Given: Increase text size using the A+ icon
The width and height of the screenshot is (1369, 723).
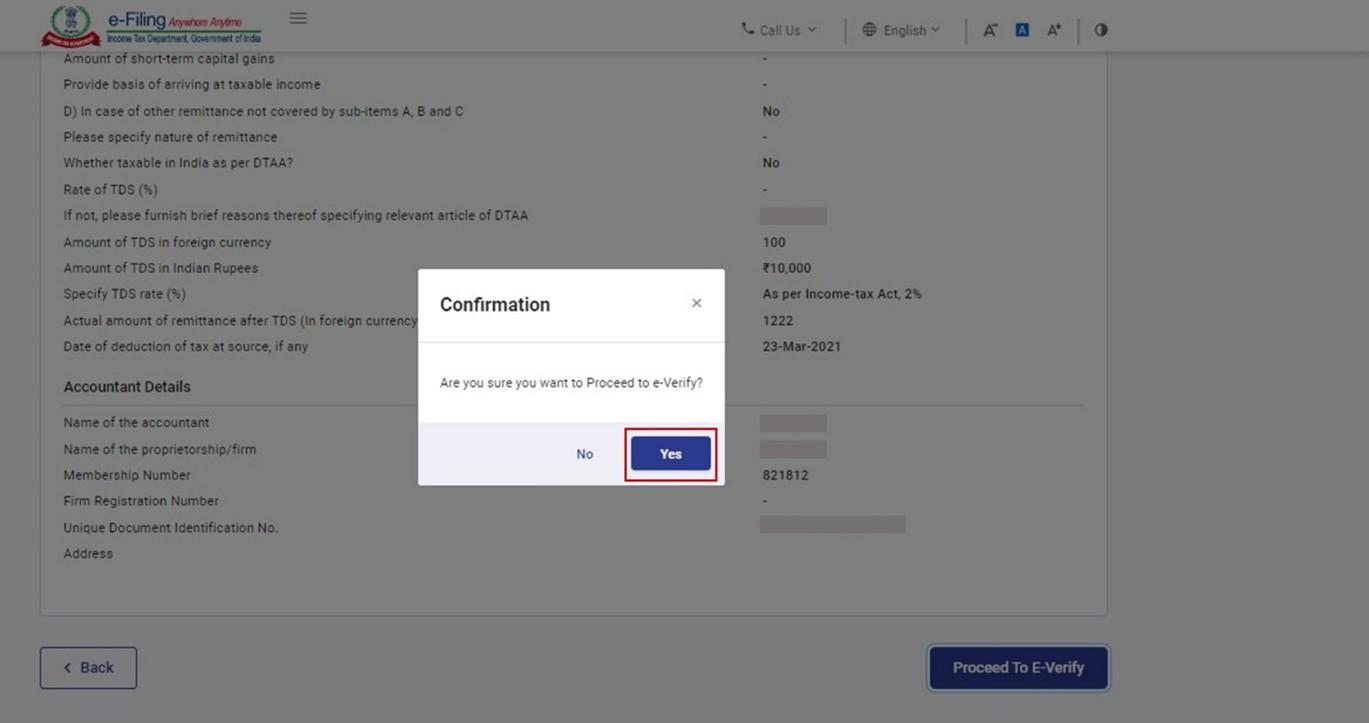Looking at the screenshot, I should (x=1053, y=30).
